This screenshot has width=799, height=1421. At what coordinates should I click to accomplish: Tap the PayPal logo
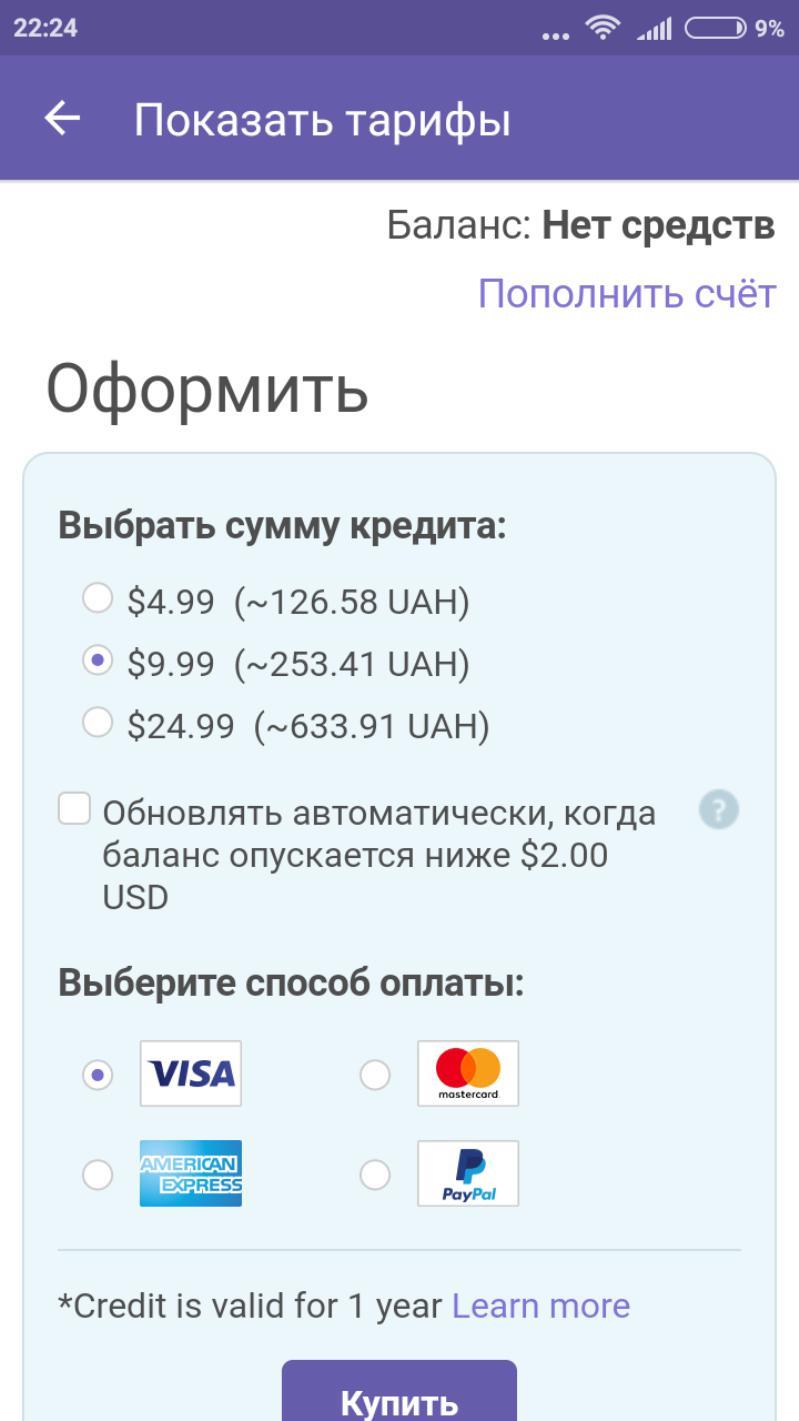[468, 1173]
